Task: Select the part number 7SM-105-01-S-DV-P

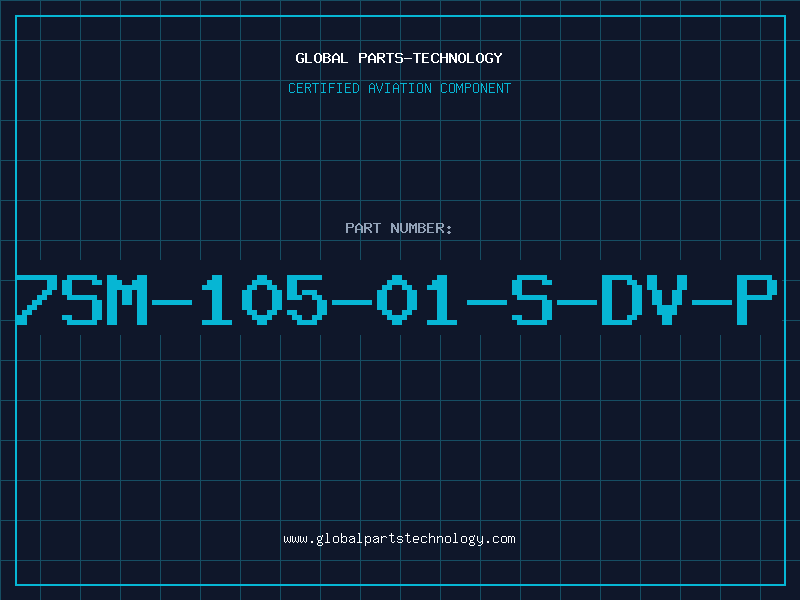Action: (397, 299)
